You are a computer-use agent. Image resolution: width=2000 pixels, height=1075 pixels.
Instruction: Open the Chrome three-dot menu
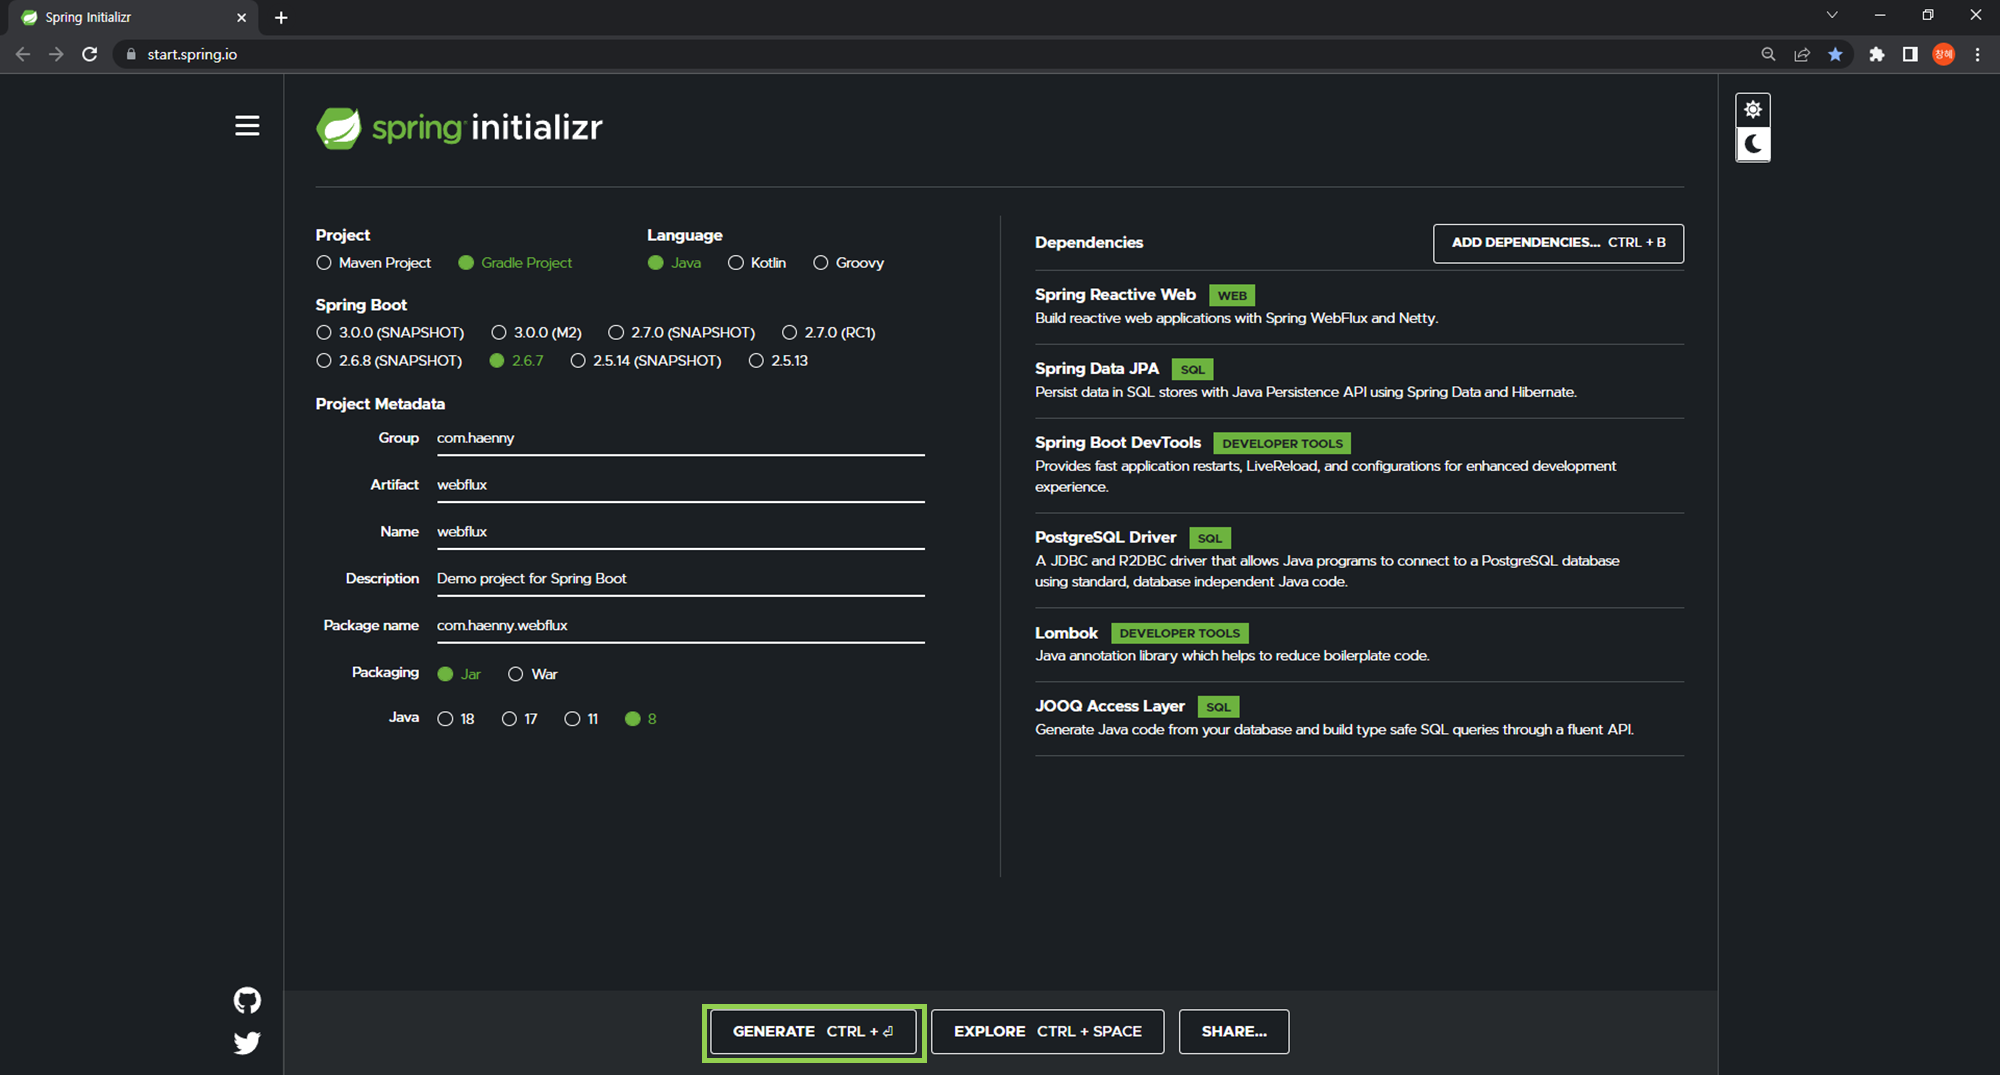[x=1977, y=54]
